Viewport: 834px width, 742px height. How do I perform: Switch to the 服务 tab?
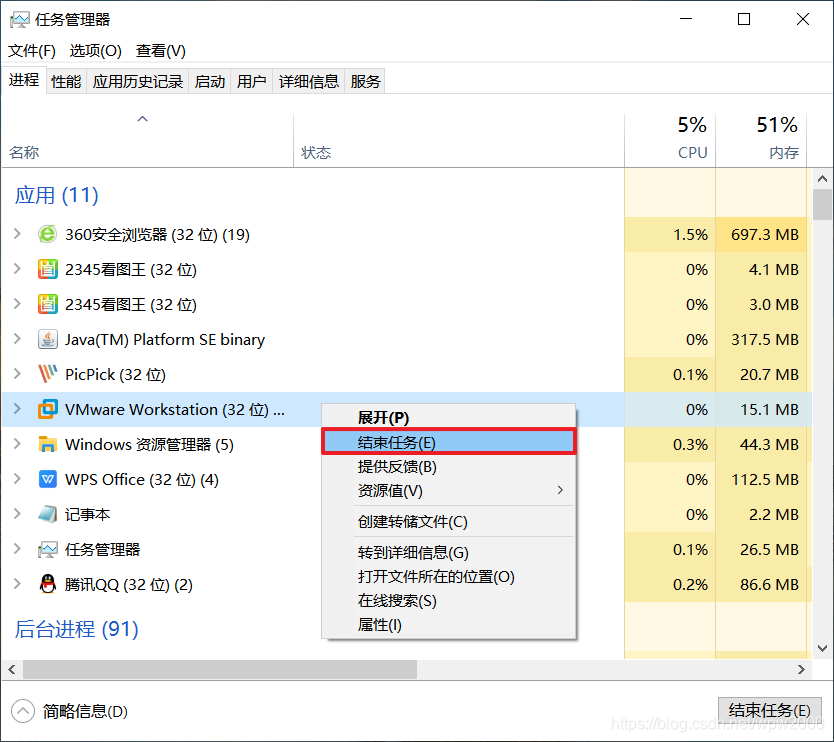click(x=365, y=81)
